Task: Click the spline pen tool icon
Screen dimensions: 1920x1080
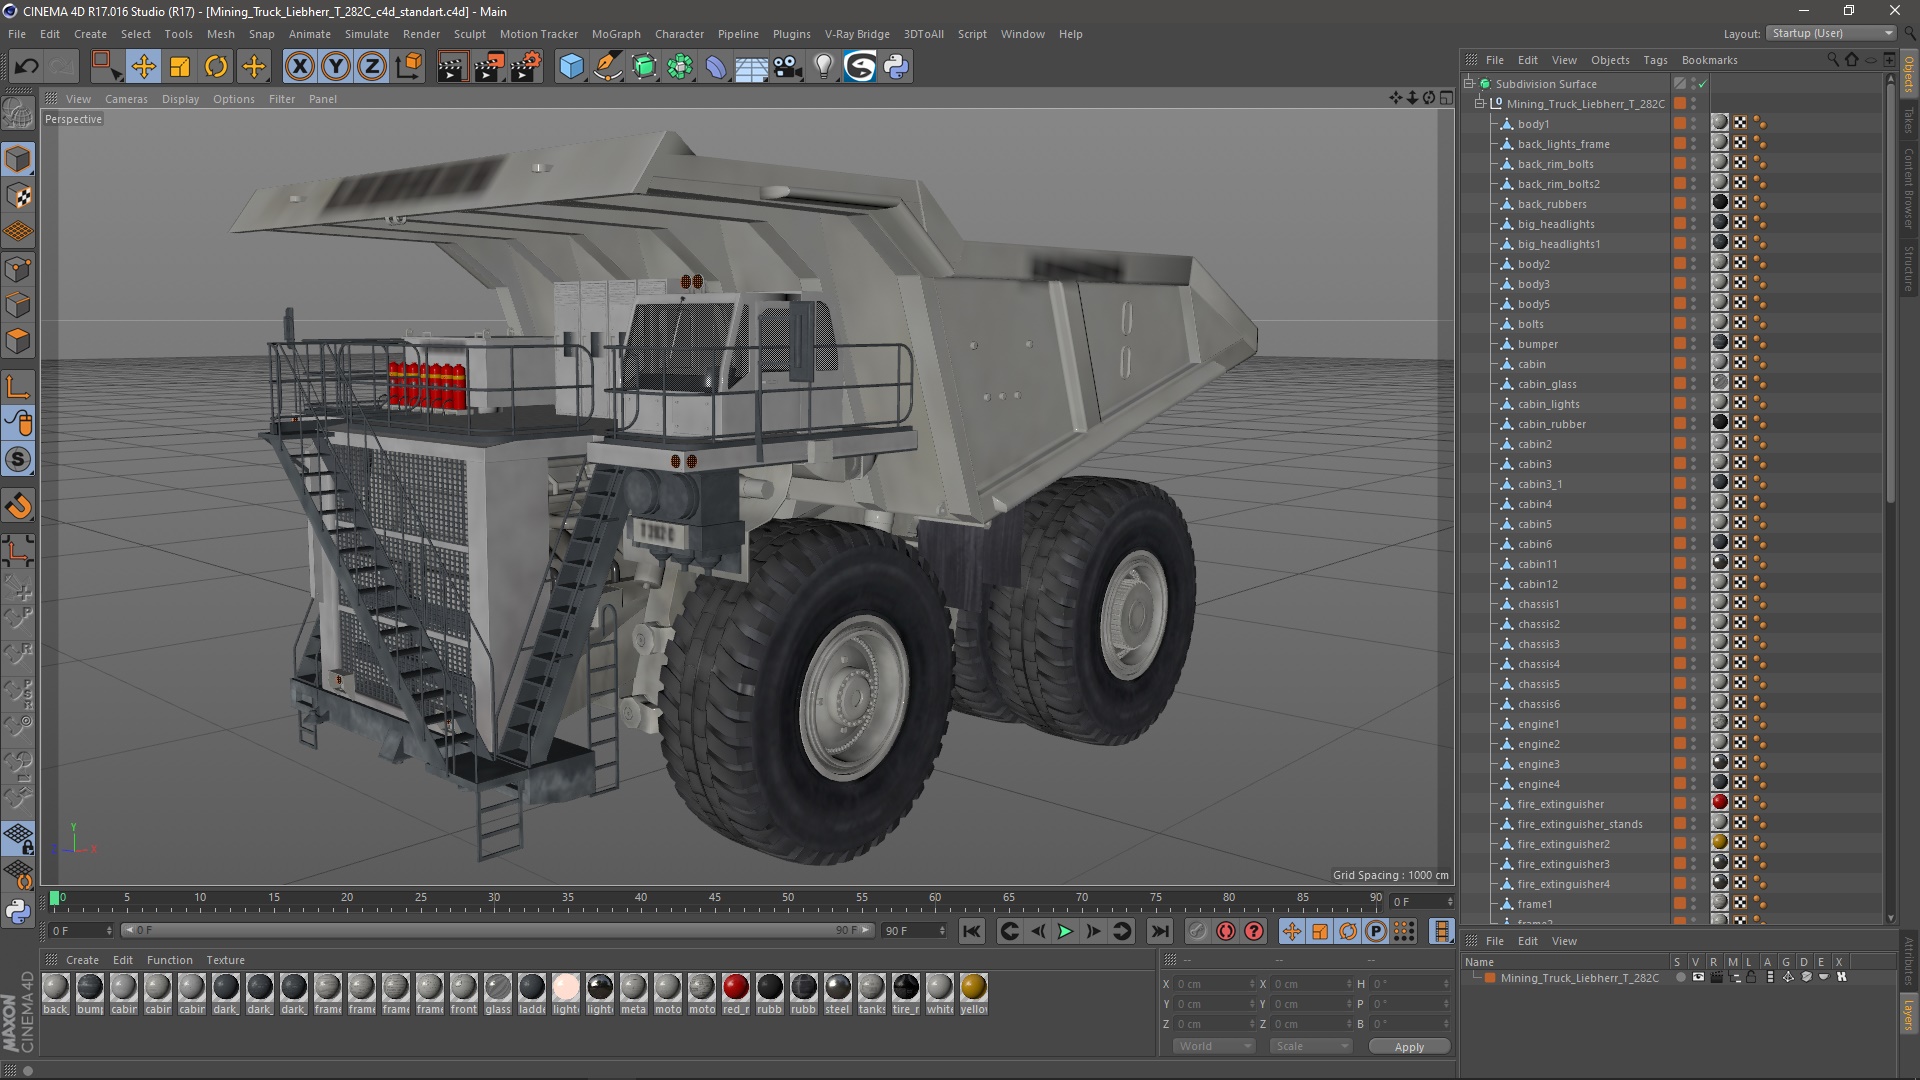Action: [x=607, y=67]
